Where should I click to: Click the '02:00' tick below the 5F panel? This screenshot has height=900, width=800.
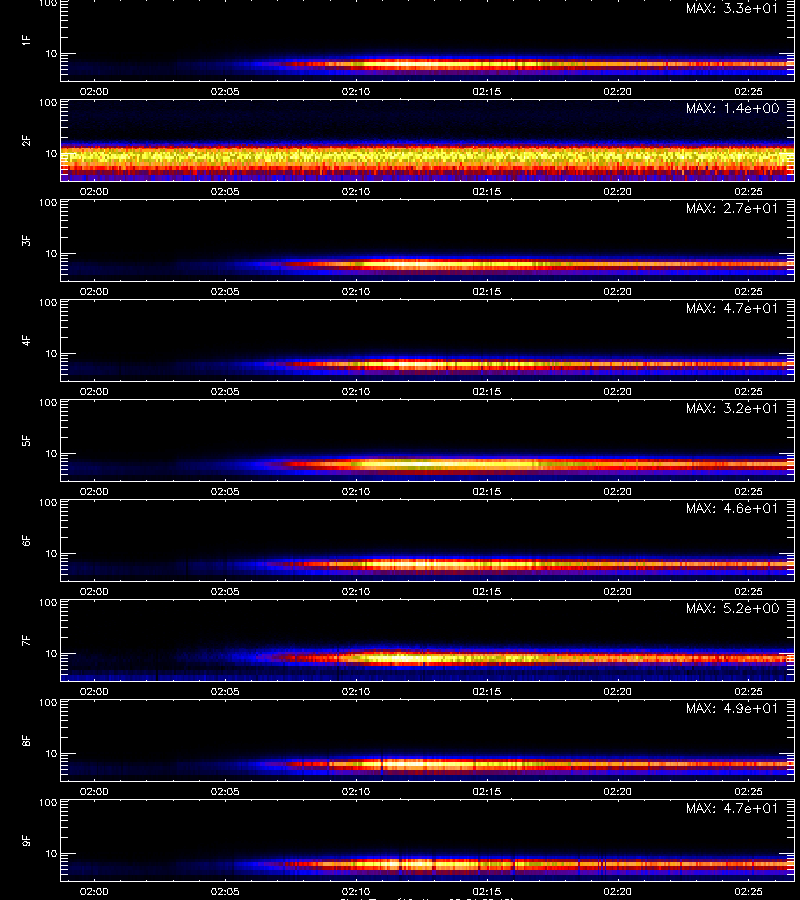point(94,491)
